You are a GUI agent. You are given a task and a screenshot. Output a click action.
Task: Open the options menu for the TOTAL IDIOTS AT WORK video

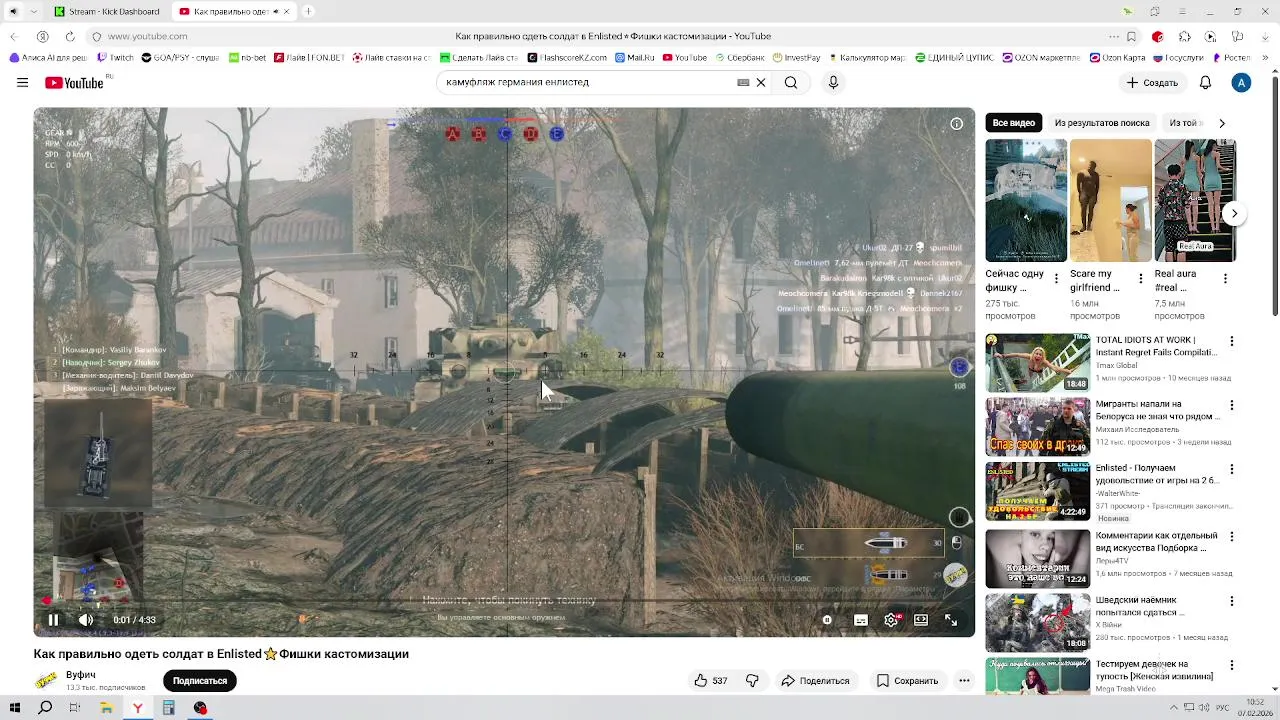click(1232, 341)
